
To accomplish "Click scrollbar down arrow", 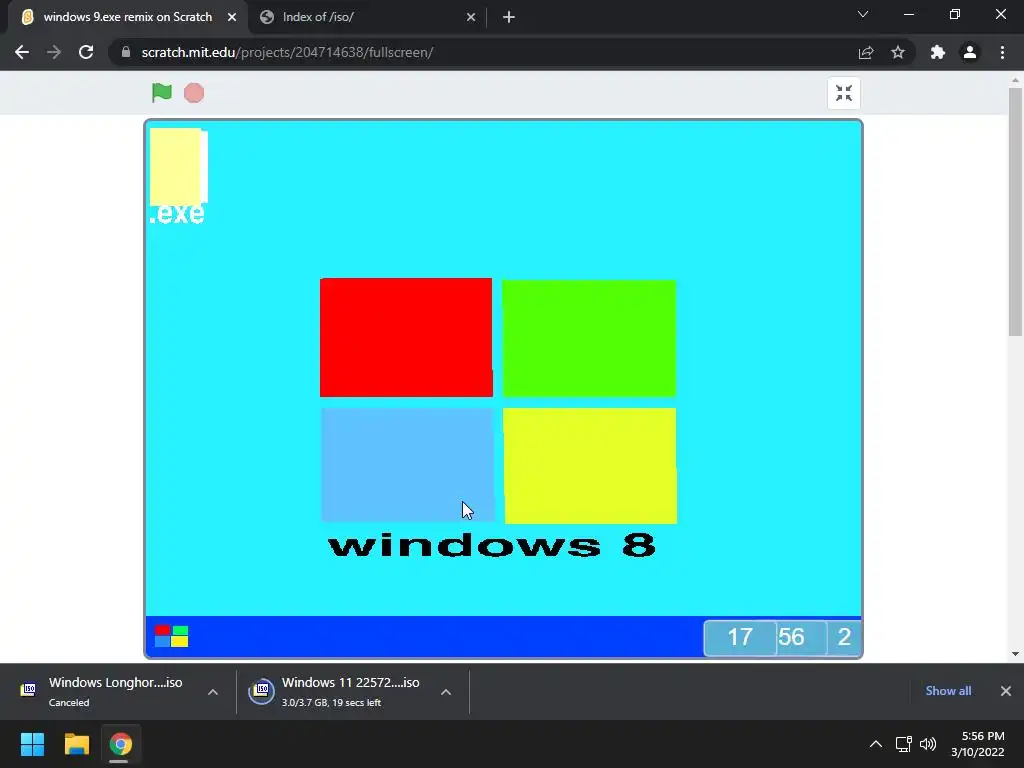I will pos(1015,654).
